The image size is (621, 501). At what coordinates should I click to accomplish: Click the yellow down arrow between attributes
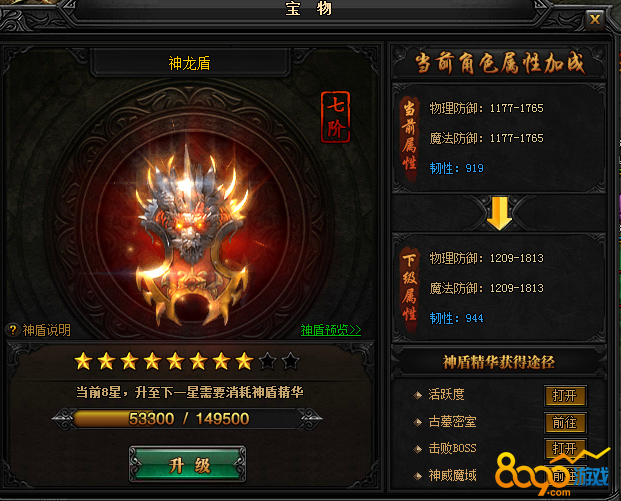click(x=499, y=213)
